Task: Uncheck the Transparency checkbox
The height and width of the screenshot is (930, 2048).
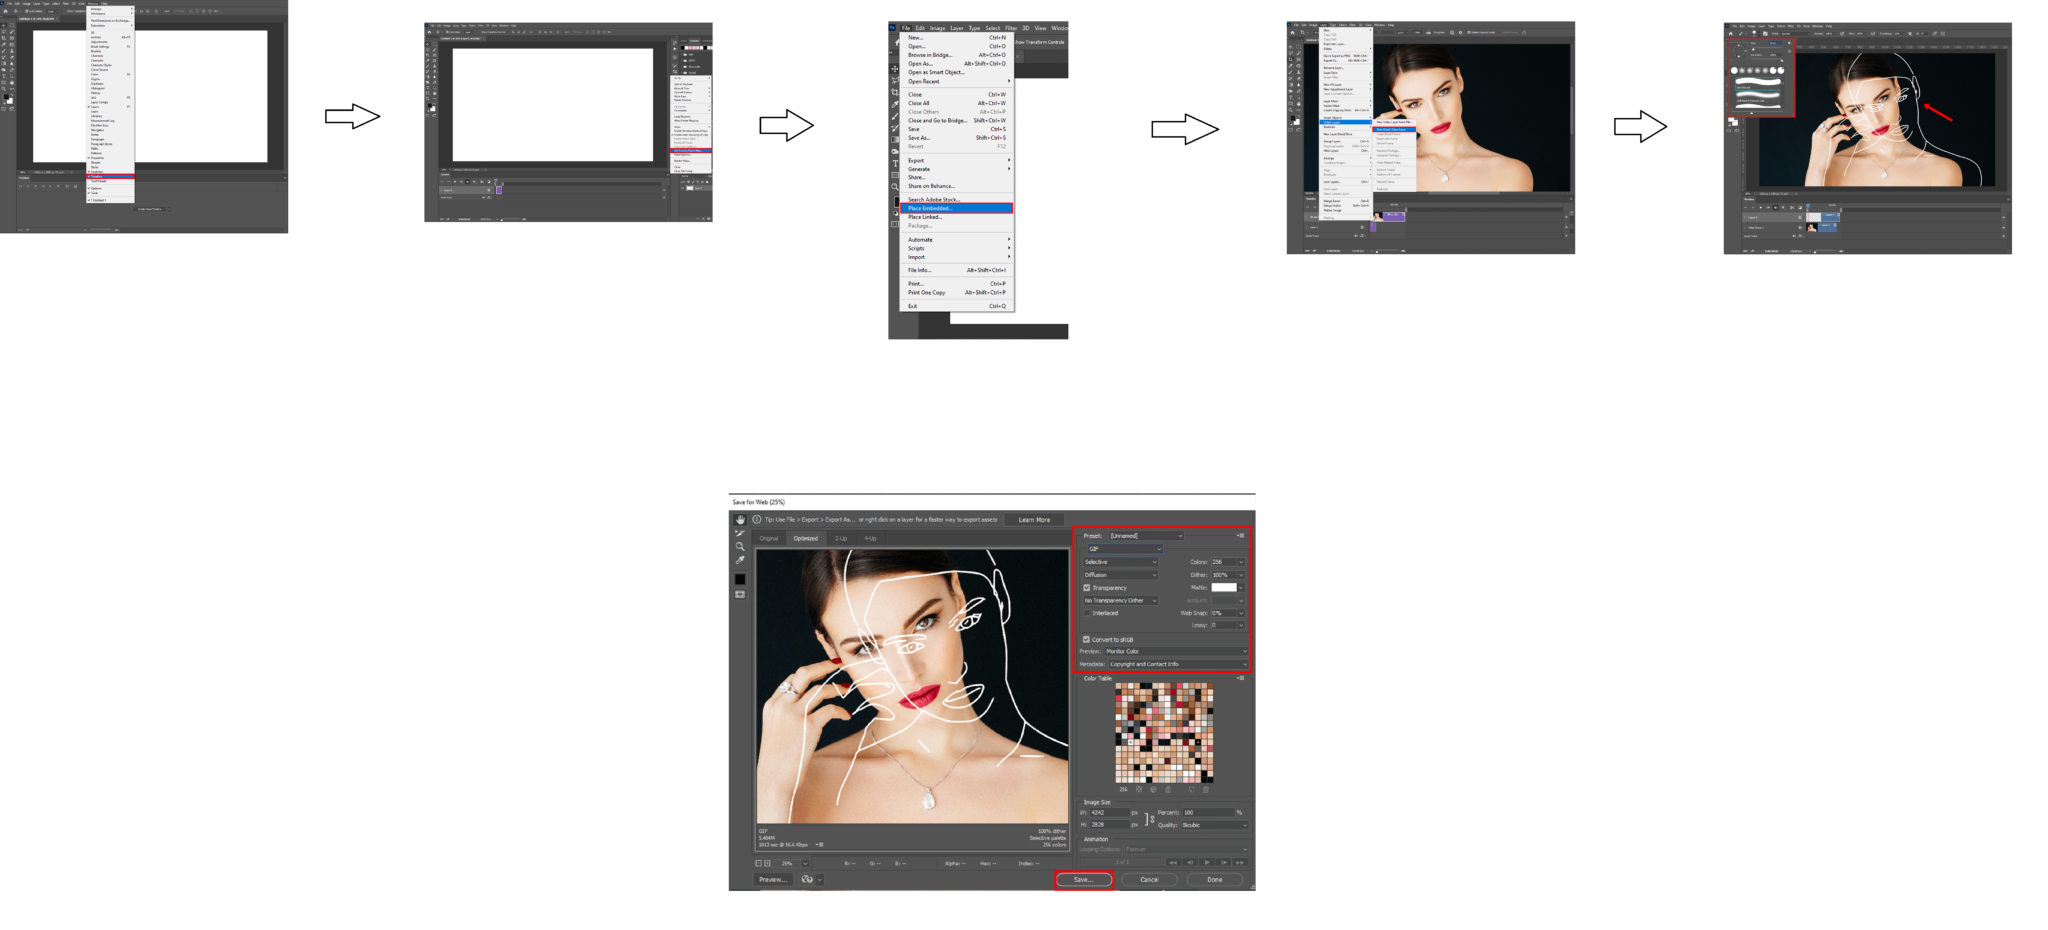Action: tap(1087, 588)
